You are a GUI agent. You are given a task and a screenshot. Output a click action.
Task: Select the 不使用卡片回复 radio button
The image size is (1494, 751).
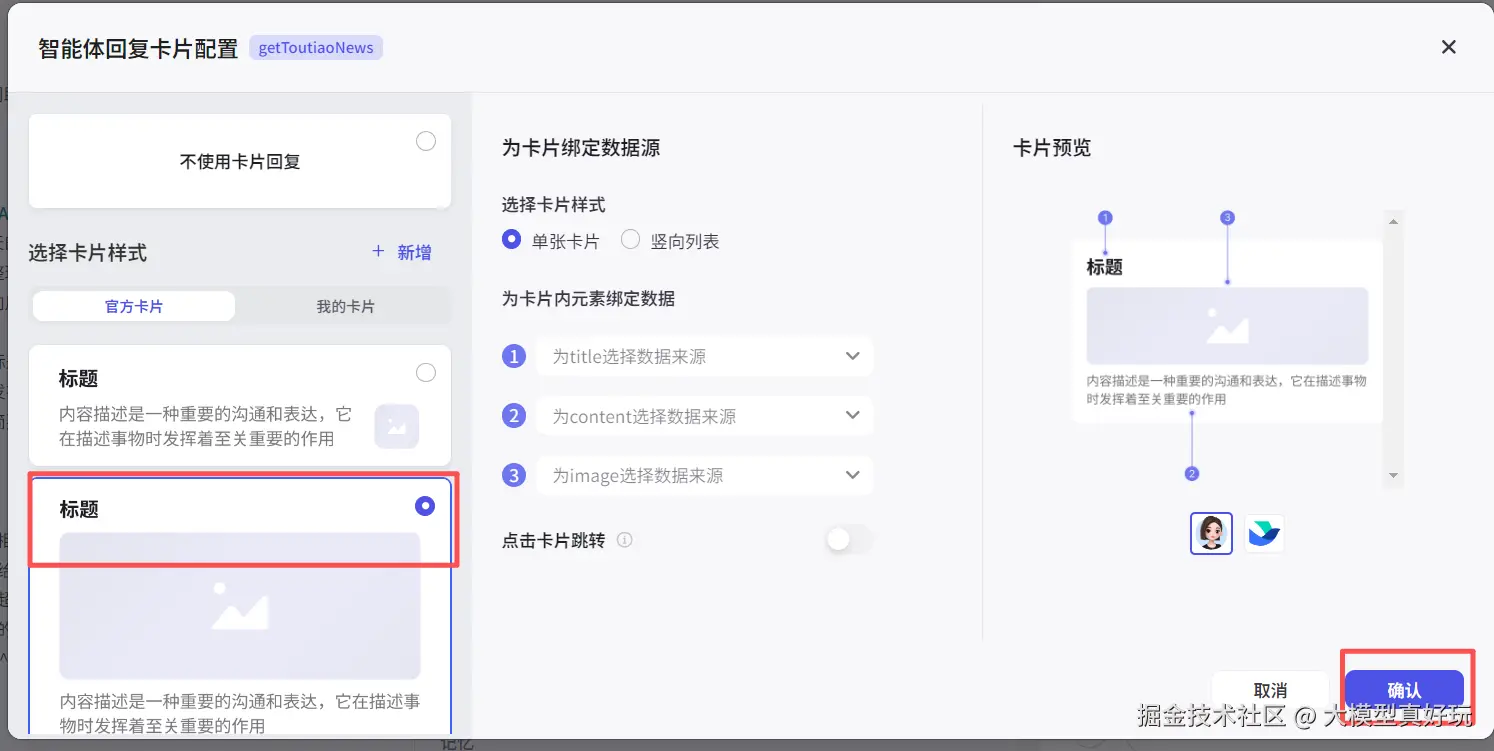point(426,141)
